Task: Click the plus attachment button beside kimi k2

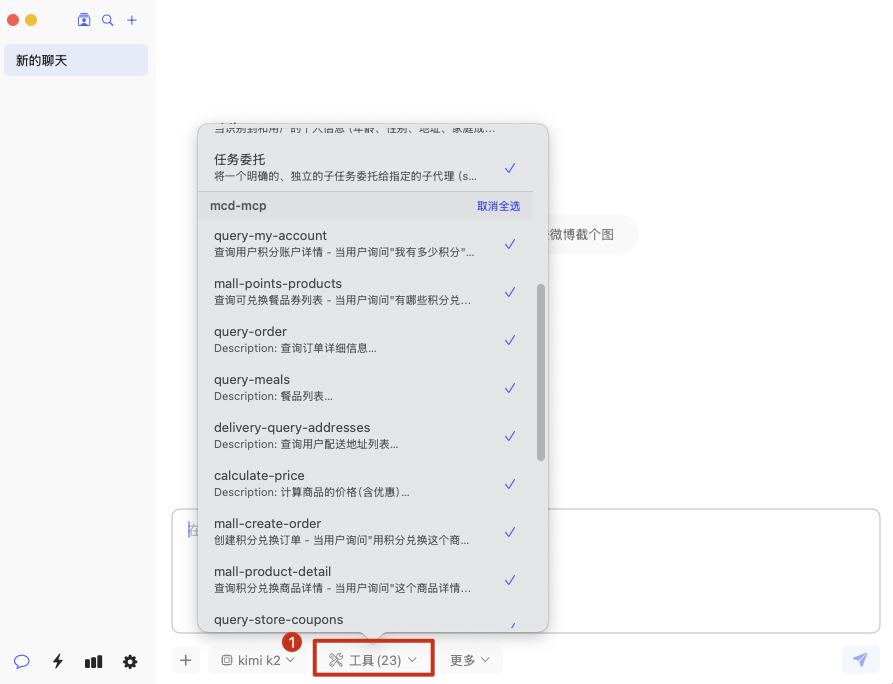Action: click(x=185, y=660)
